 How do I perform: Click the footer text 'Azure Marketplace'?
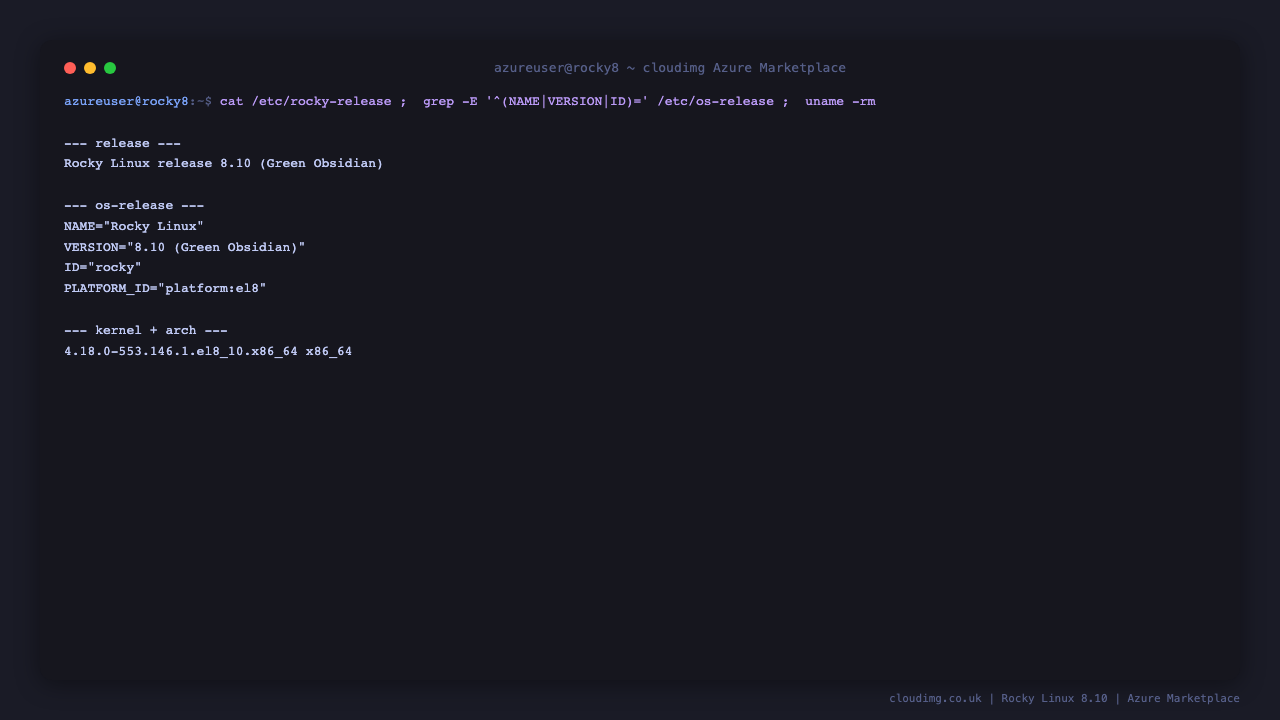tap(1183, 698)
